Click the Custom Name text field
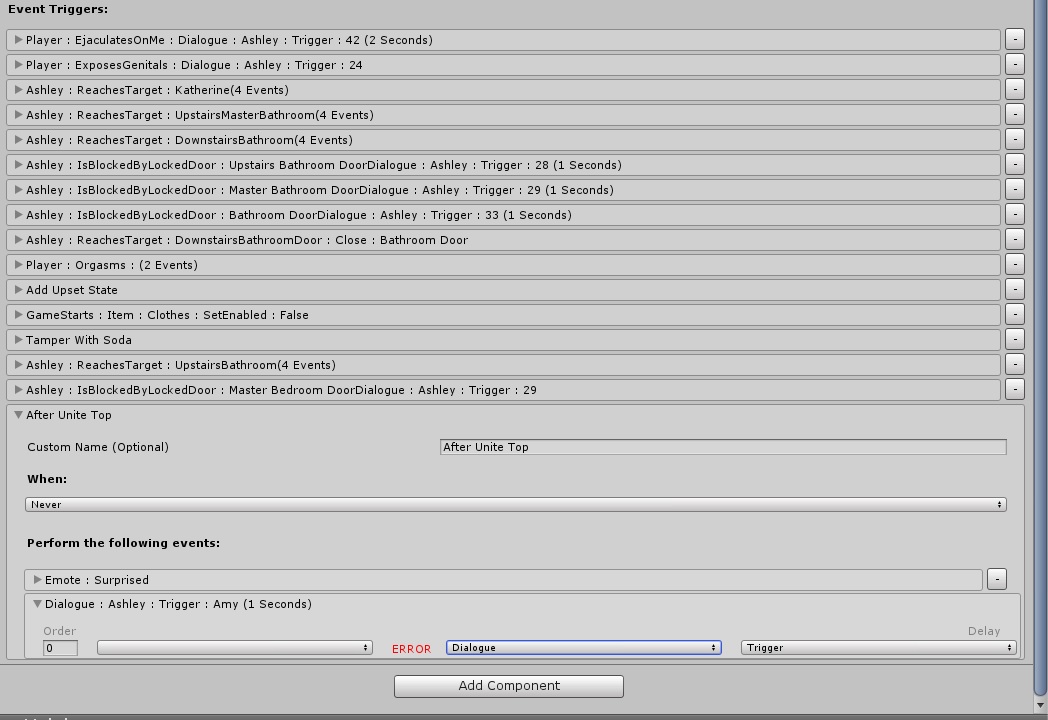1048x720 pixels. (x=722, y=447)
